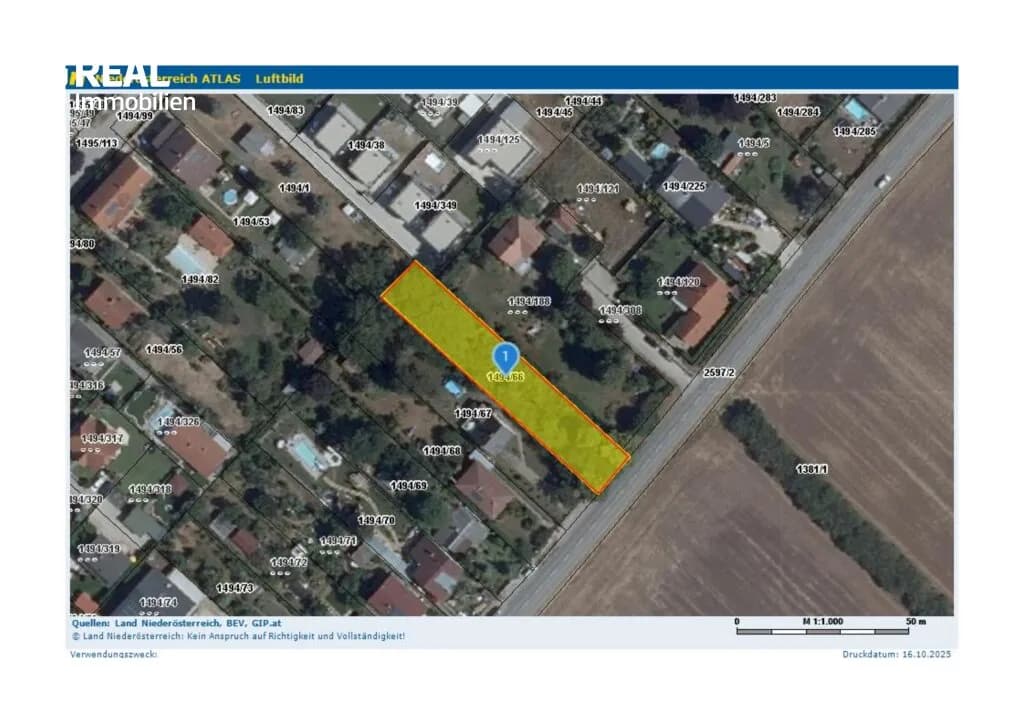Click the 'Druckdatum: 16.10.2025' text
This screenshot has height=724, width=1024.
click(x=896, y=654)
